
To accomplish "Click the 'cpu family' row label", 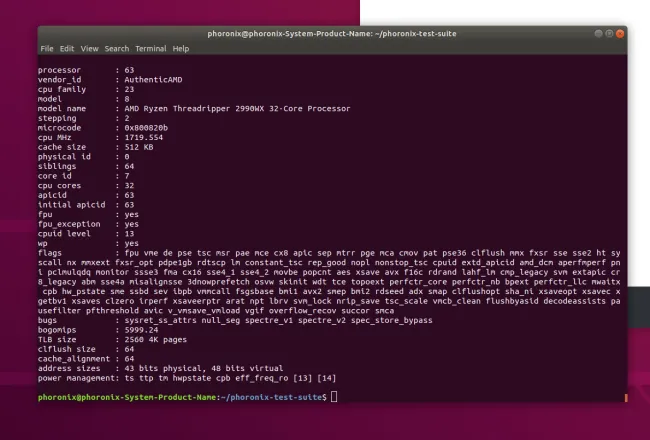I will [x=62, y=89].
